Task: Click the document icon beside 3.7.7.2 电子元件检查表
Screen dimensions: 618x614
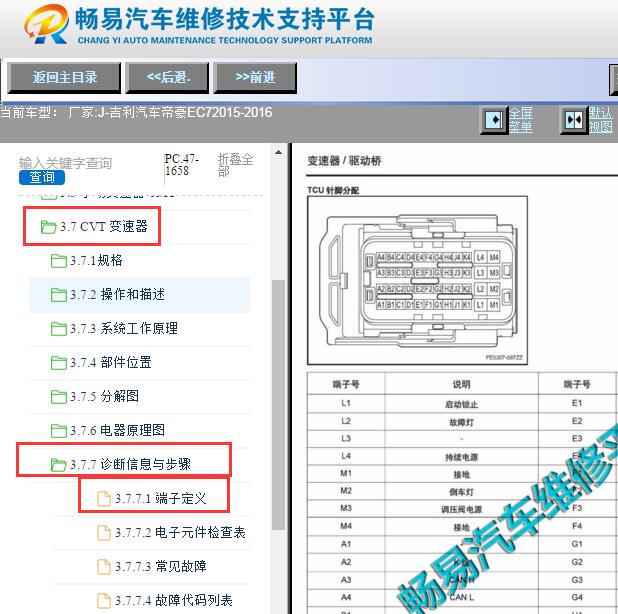Action: click(104, 532)
